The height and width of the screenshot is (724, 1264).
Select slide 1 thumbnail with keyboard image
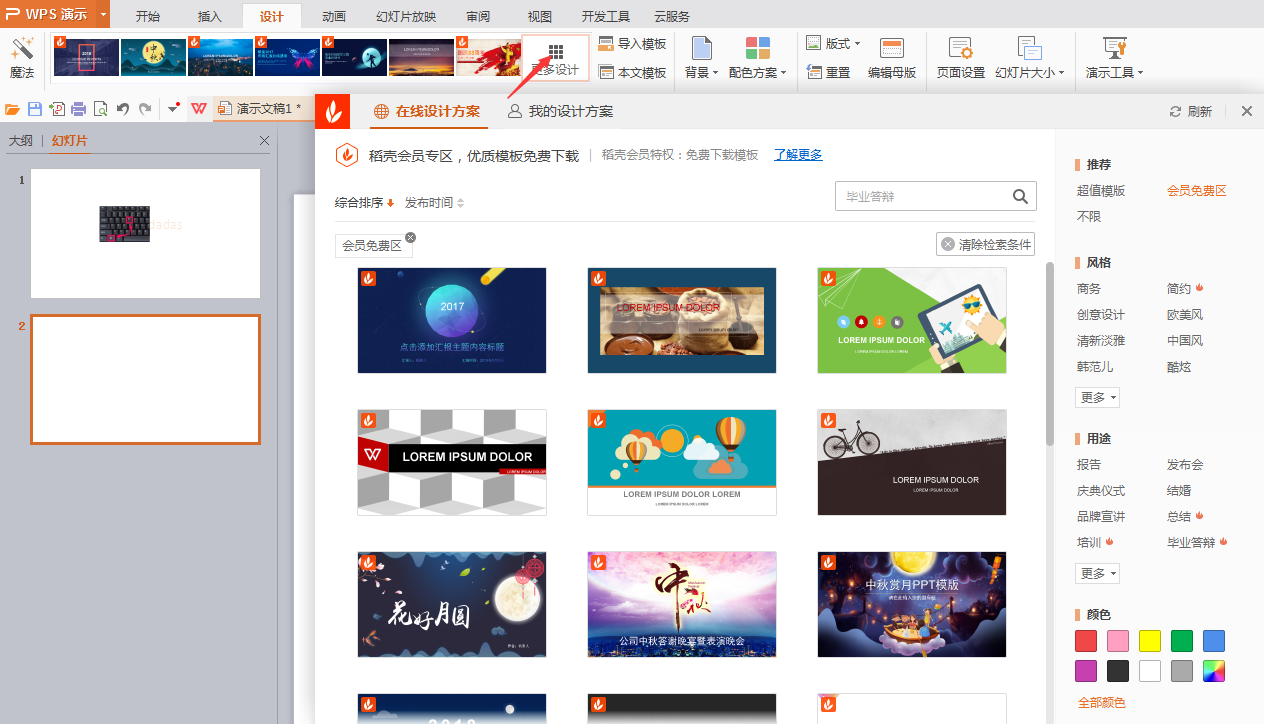click(x=145, y=233)
